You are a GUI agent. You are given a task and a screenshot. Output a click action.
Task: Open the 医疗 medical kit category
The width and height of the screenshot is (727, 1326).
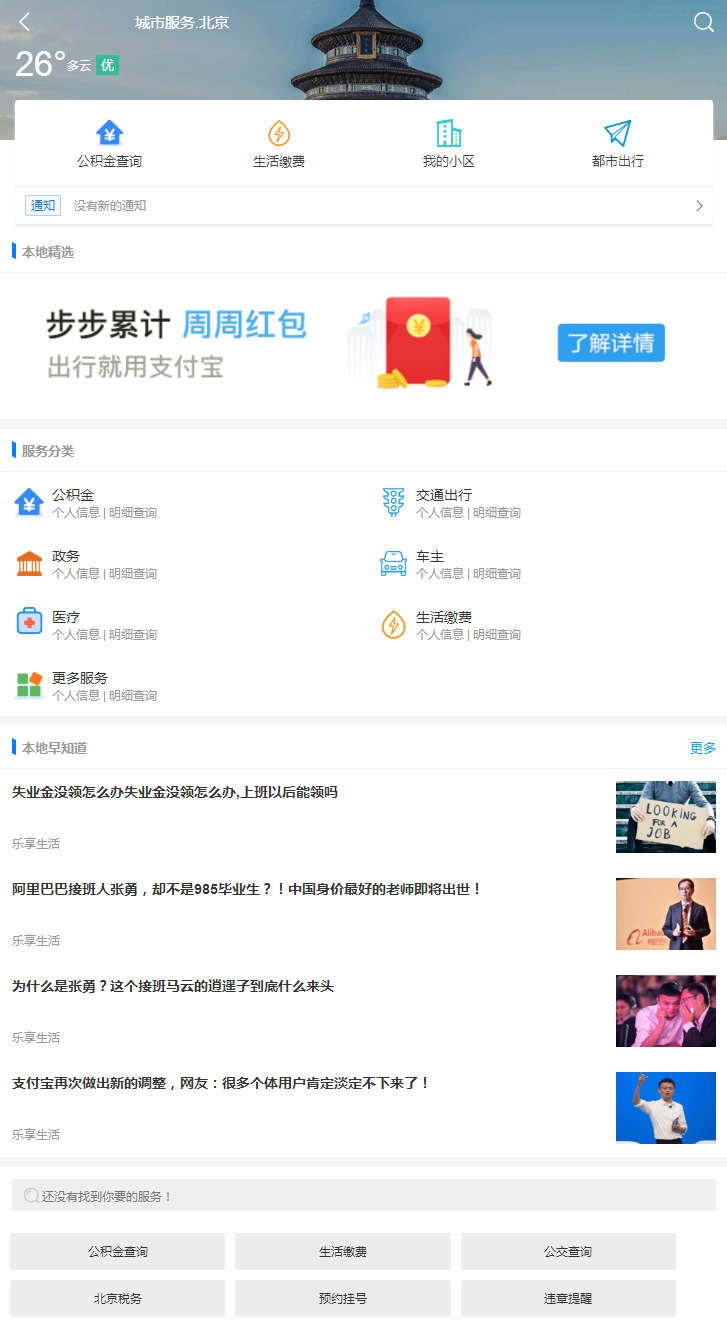point(29,623)
